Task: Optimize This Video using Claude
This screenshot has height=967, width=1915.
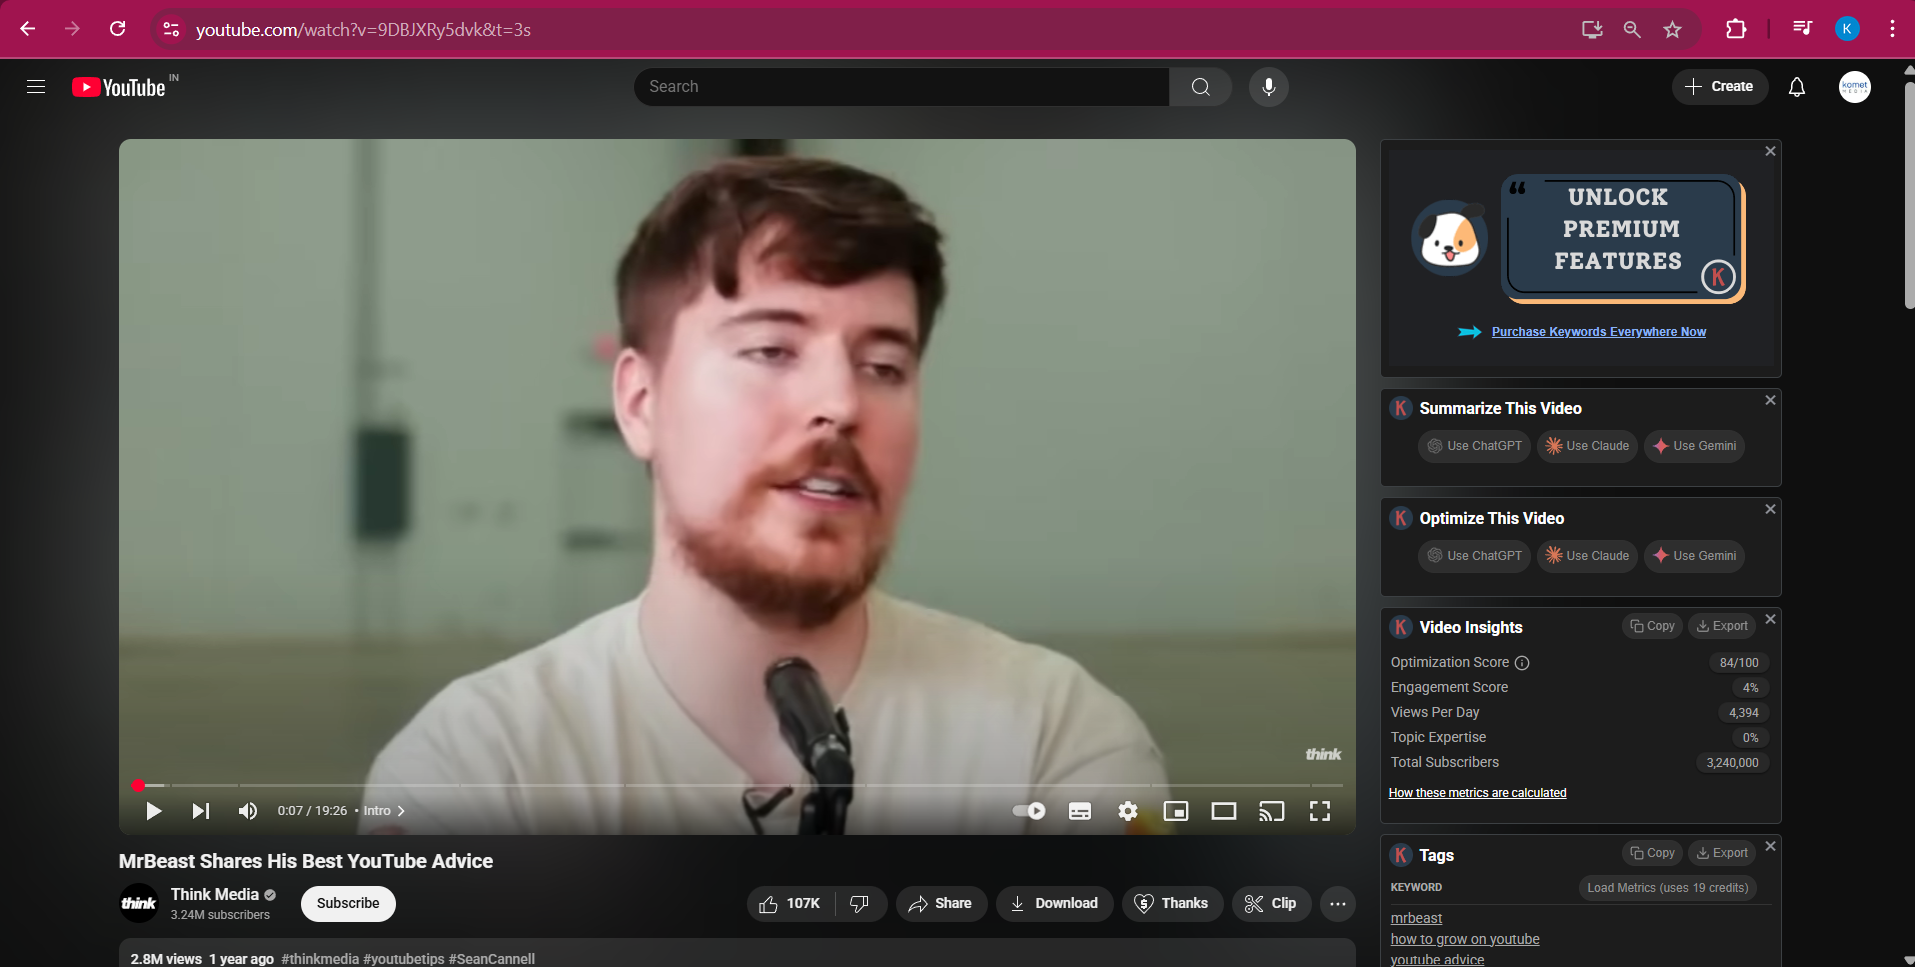Action: point(1587,556)
